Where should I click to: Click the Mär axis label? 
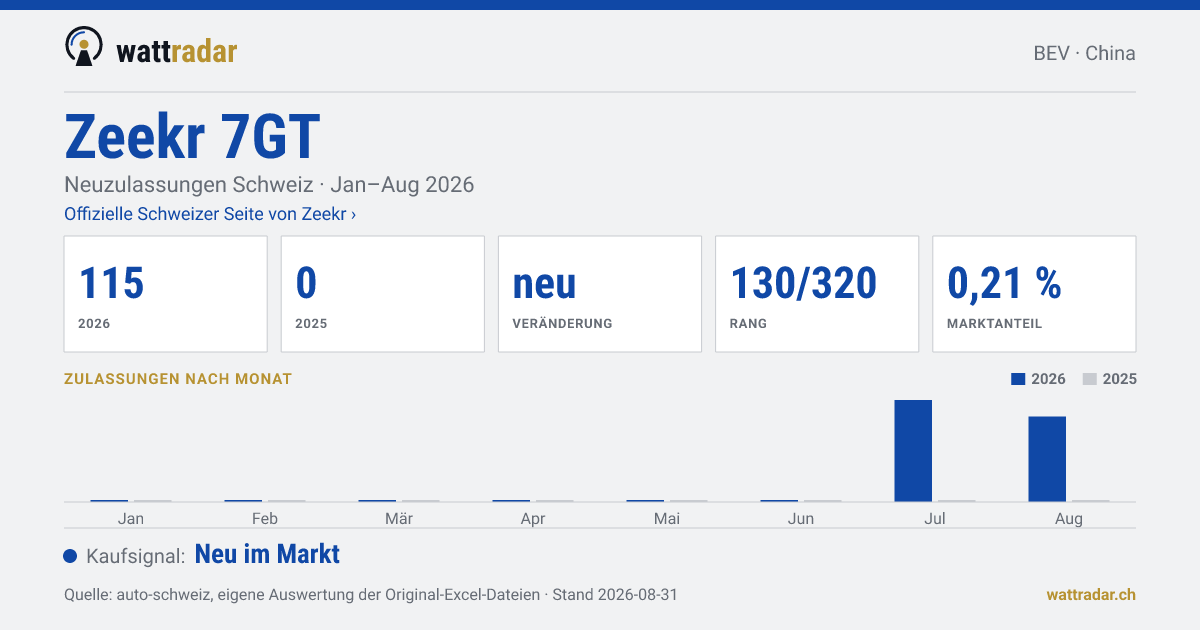[399, 518]
